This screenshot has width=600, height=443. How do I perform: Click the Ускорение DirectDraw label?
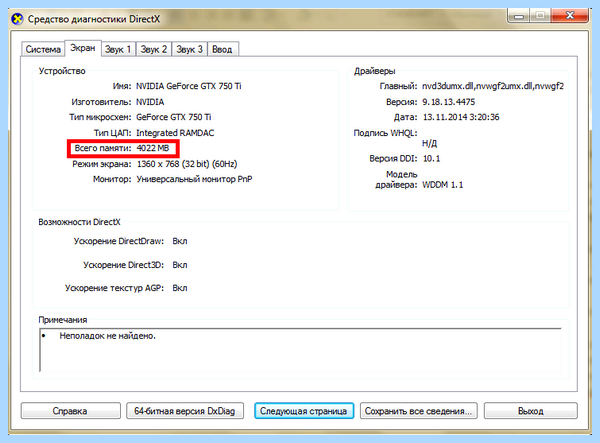119,241
